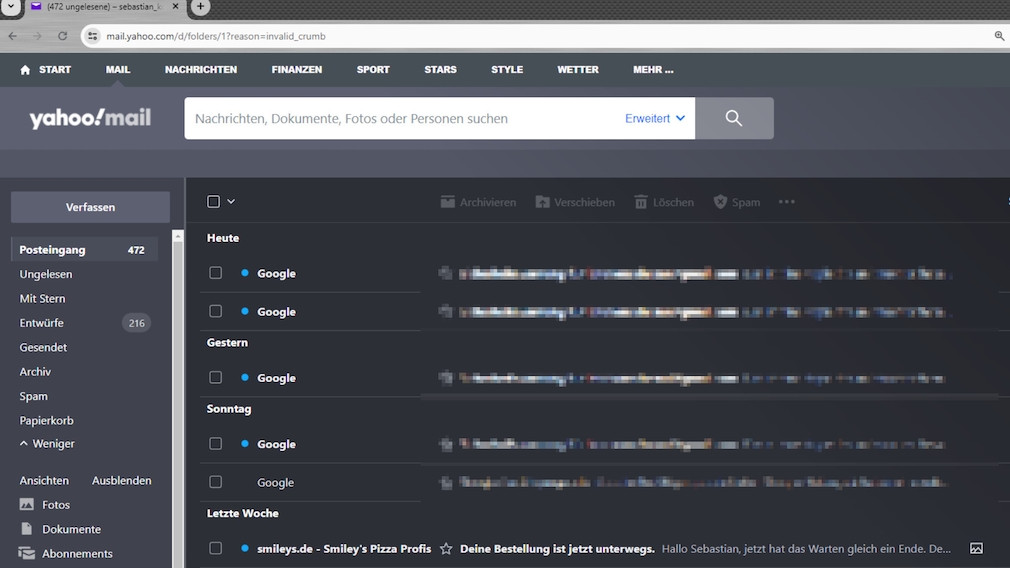
Task: Check the Google email under Gestern
Action: coord(215,377)
